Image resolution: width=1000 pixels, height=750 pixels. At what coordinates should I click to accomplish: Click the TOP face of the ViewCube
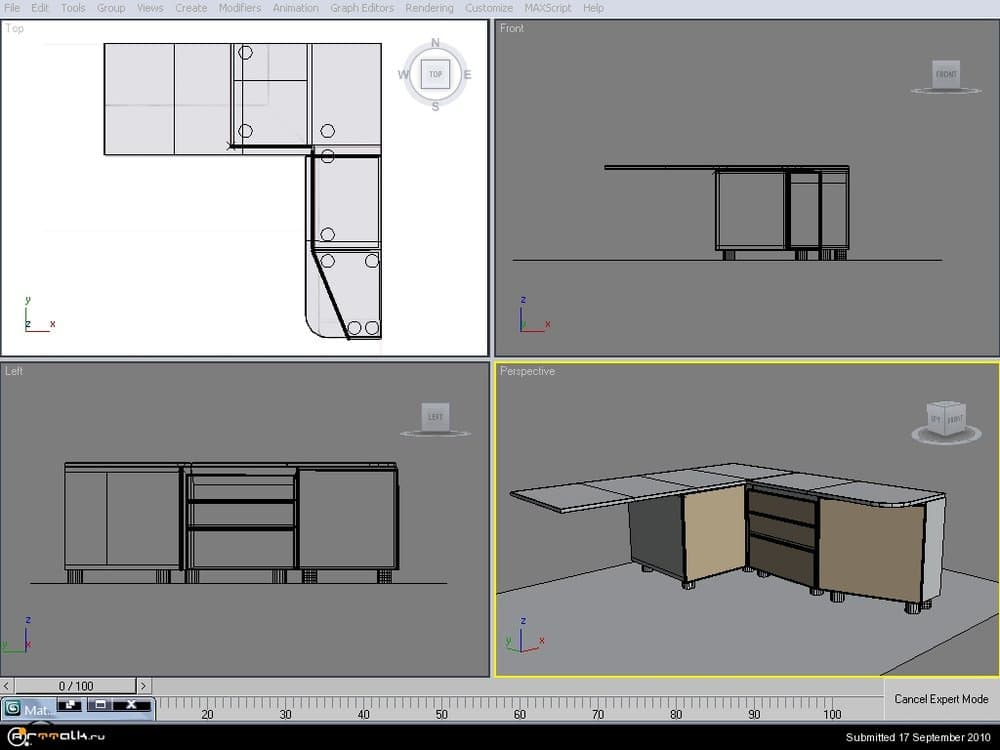435,74
